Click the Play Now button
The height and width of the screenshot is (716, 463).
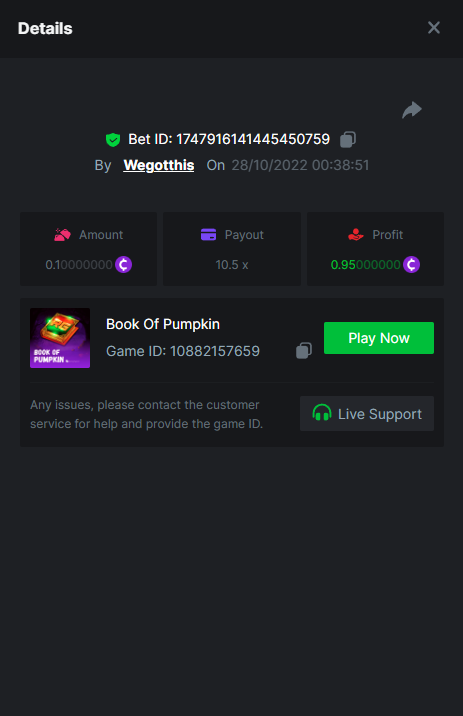coord(379,338)
